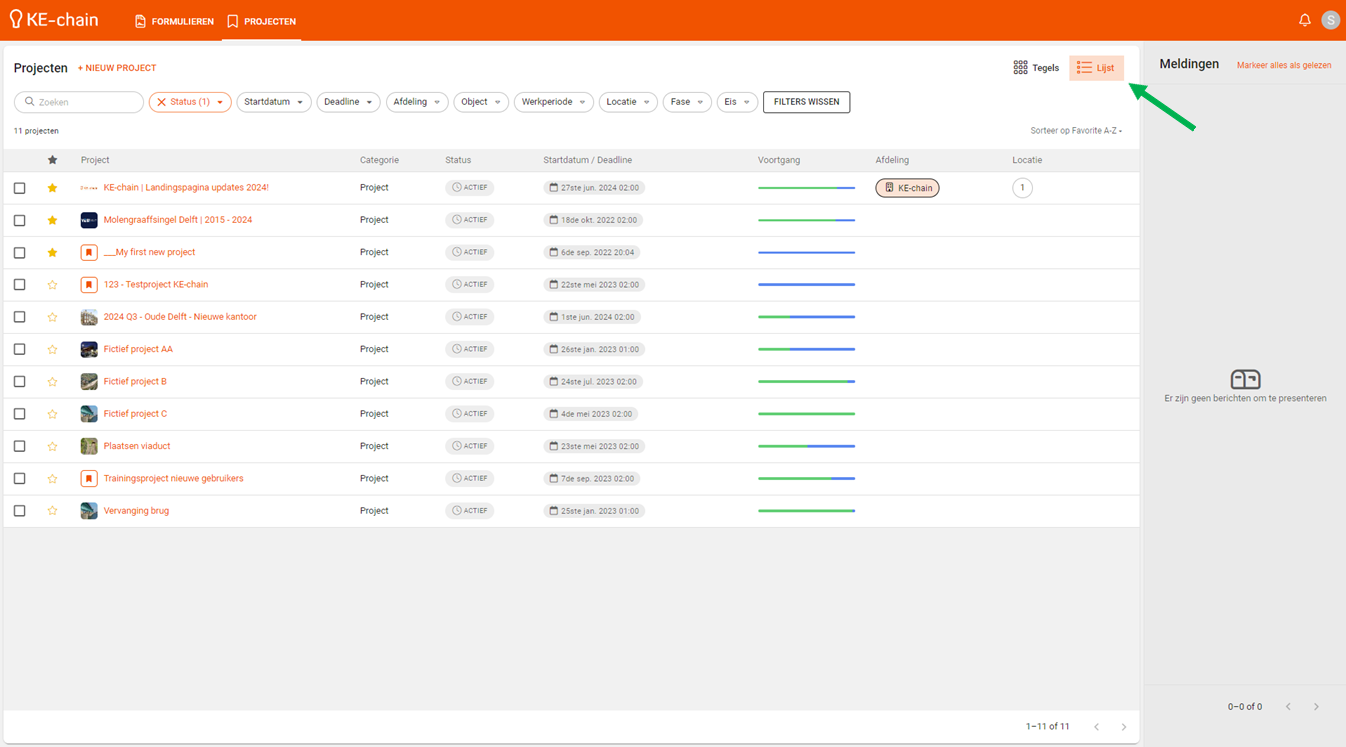Click the KE-chain logo
The image size is (1346, 747).
(55, 20)
